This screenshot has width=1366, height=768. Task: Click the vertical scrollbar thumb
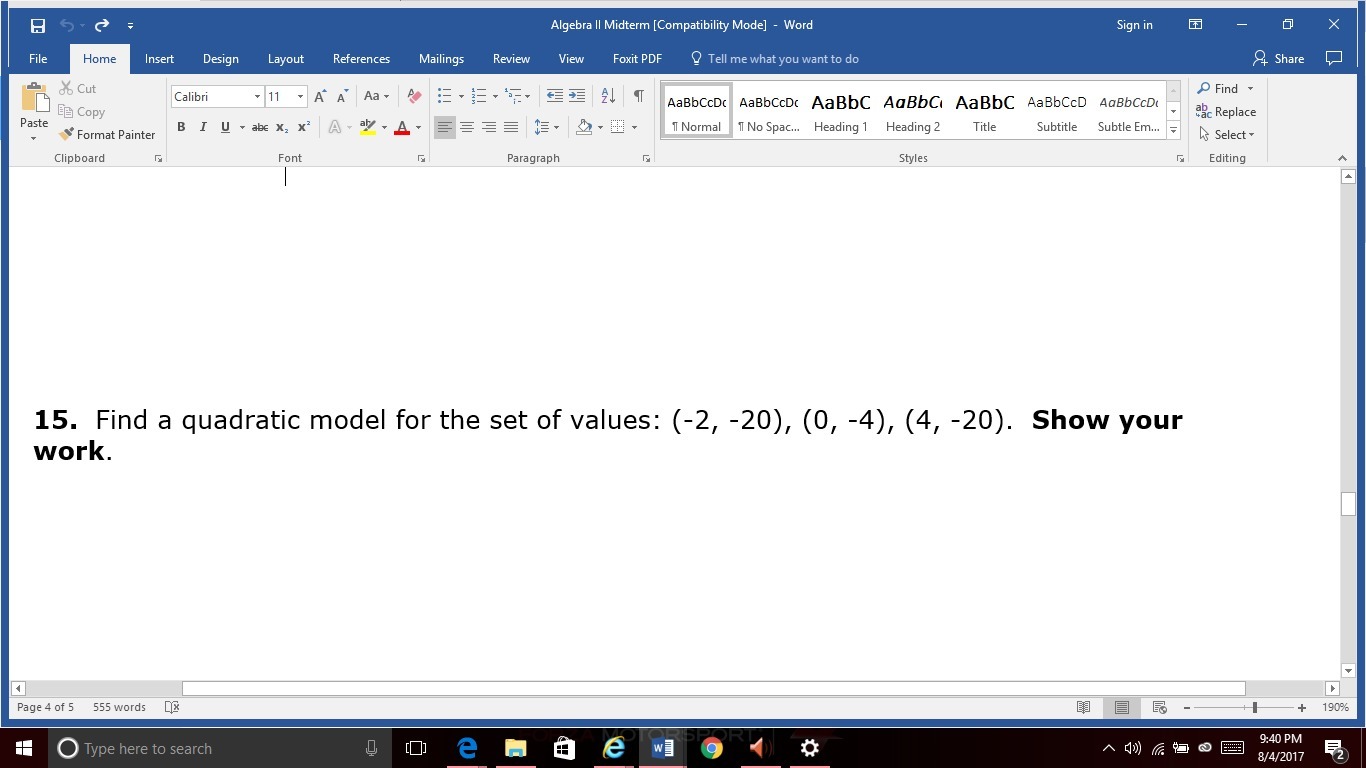[x=1348, y=504]
